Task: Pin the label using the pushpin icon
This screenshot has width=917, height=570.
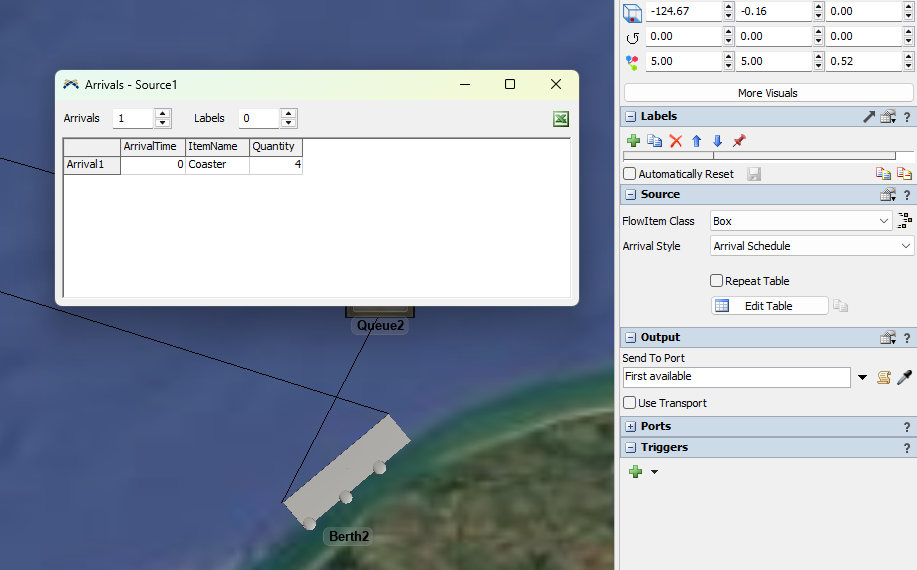Action: click(739, 141)
